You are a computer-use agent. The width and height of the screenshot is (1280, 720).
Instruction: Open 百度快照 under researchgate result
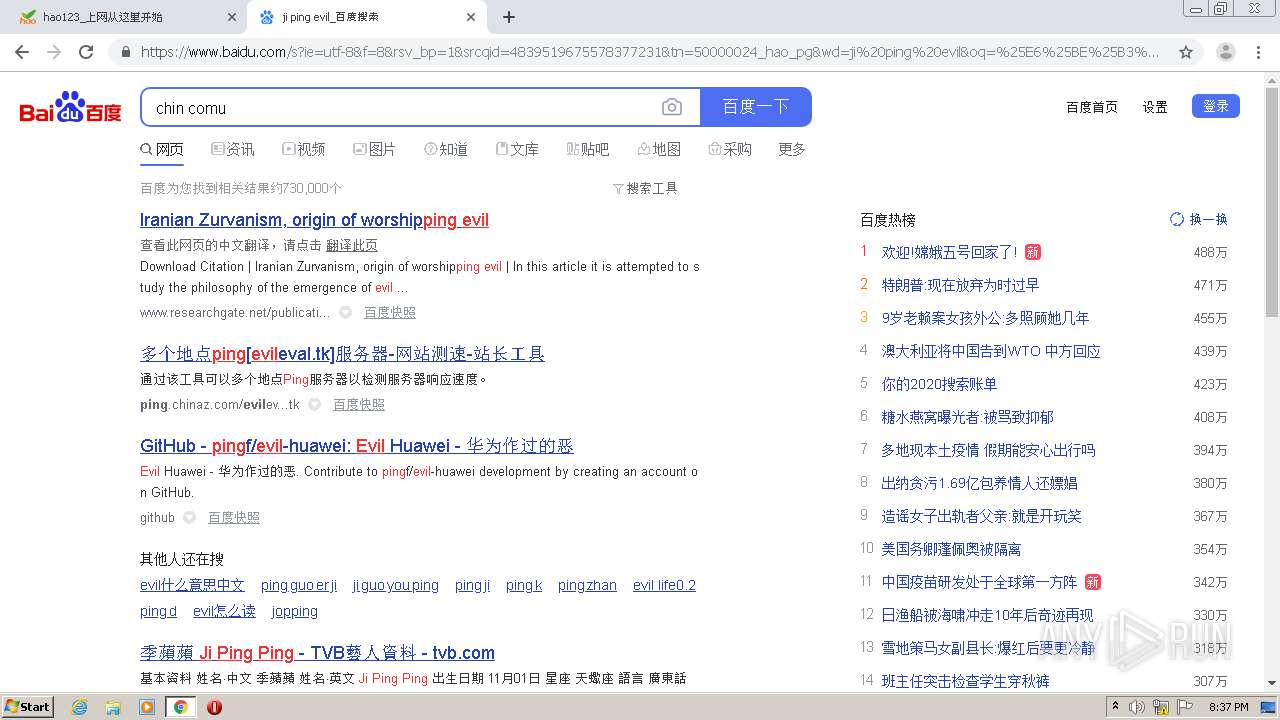[390, 312]
